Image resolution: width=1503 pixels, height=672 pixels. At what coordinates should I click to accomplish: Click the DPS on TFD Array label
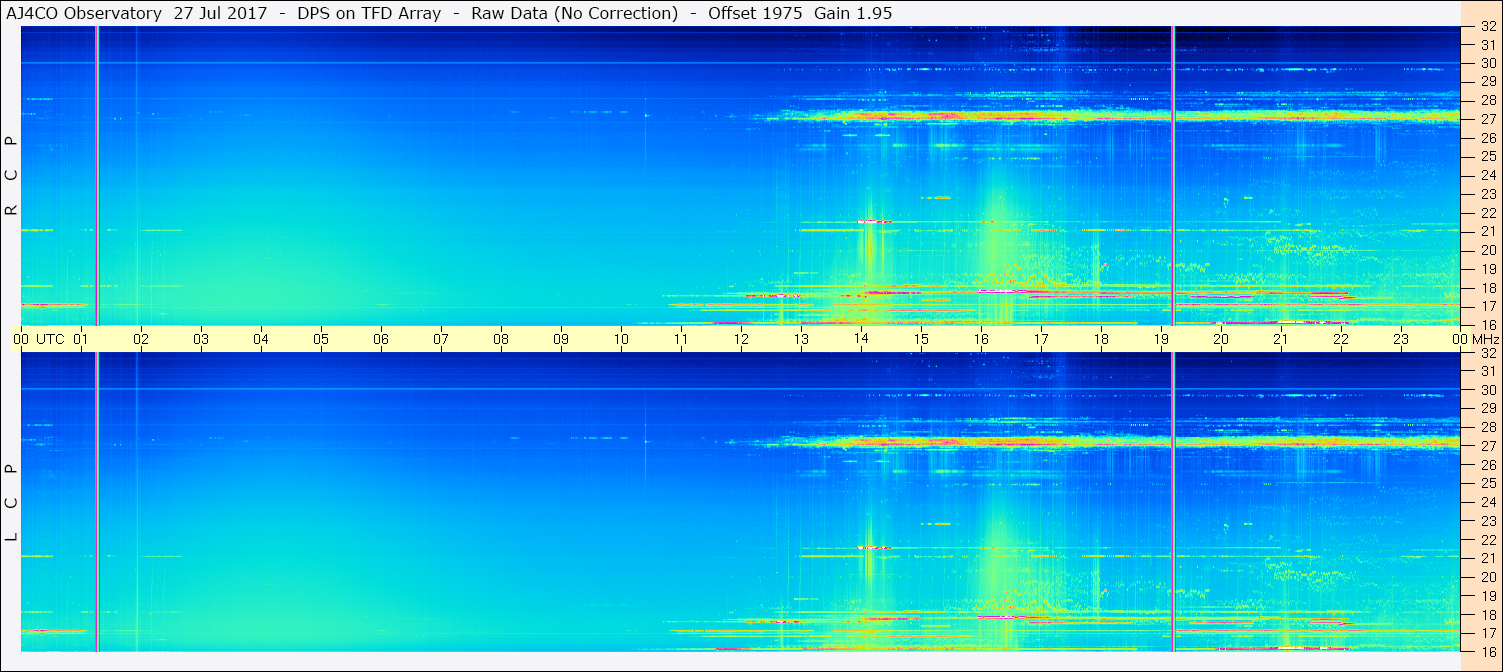click(x=369, y=13)
